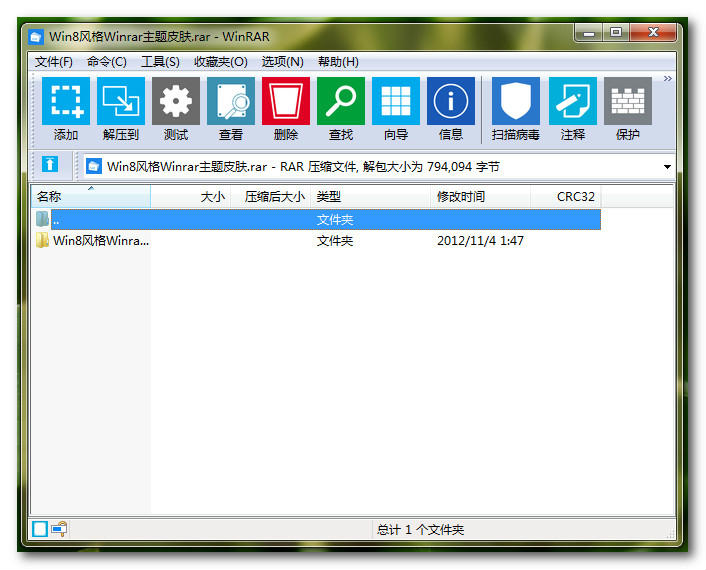Close the WinRAR window
Viewport: 706px width, 570px height.
coord(653,33)
